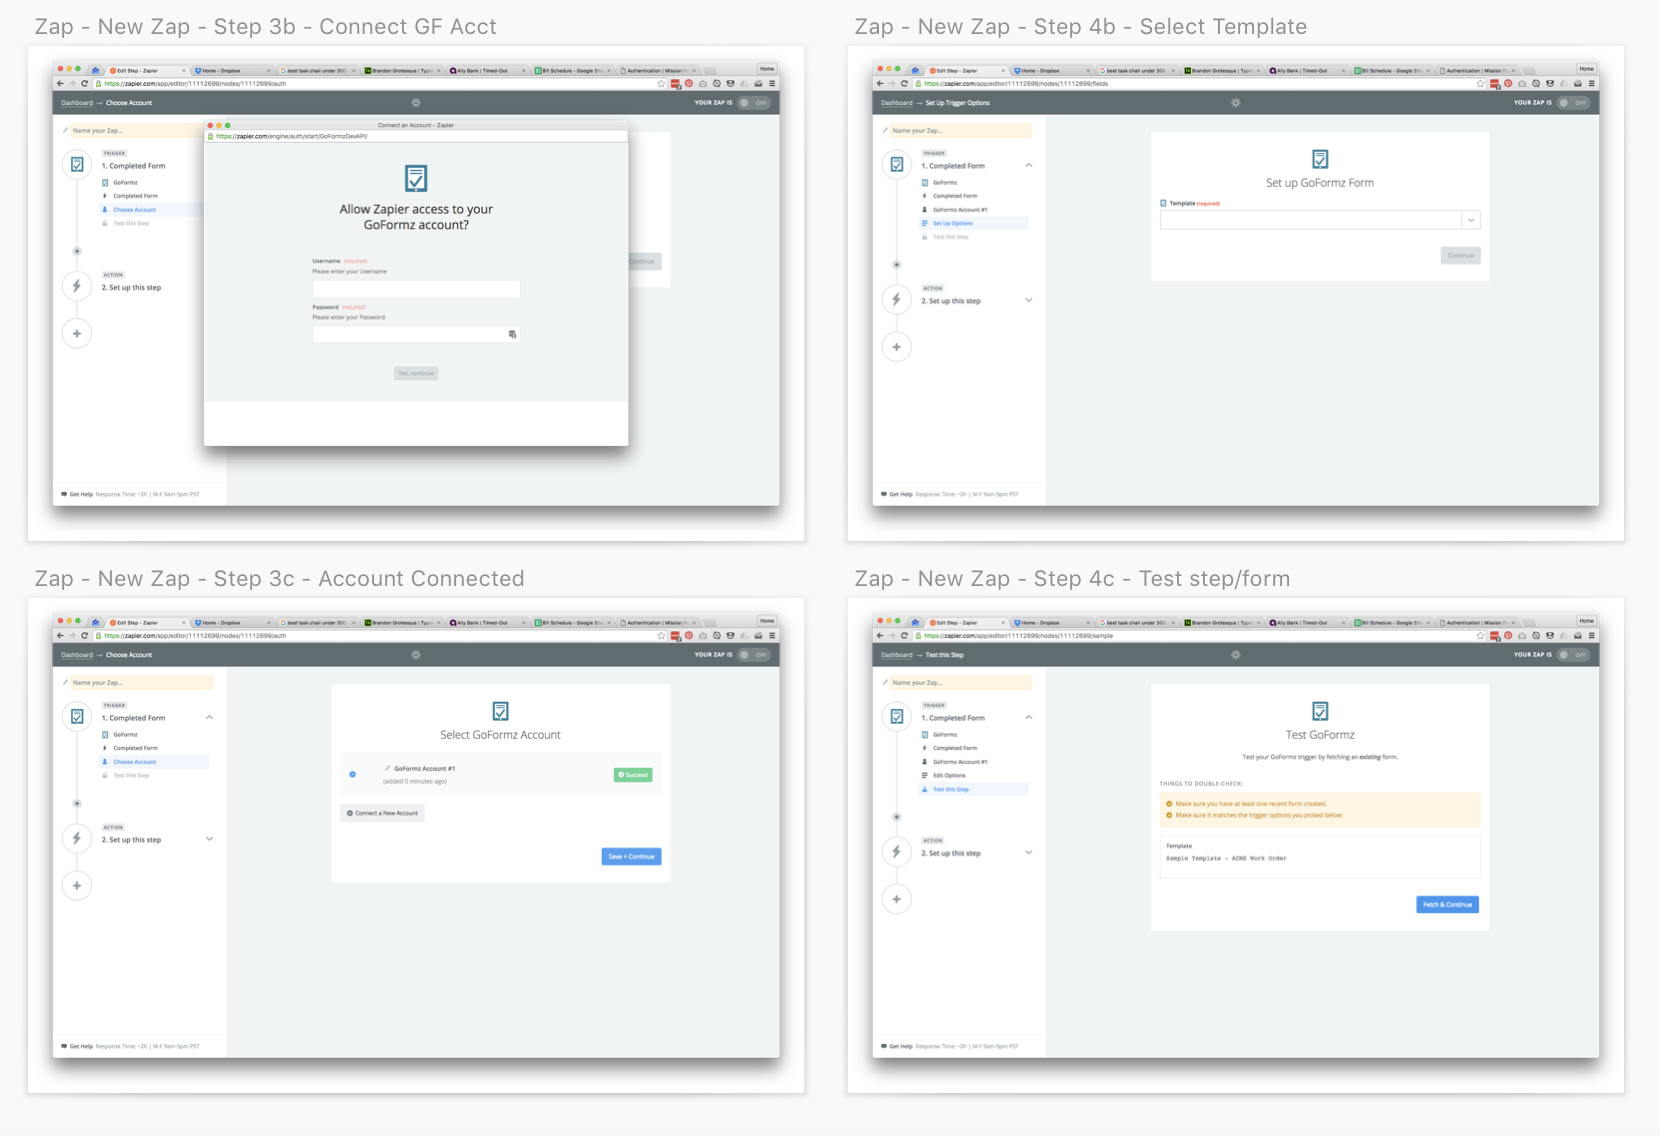Click 'Connect a New Account' in Step 3c
This screenshot has height=1136, width=1660.
point(383,813)
